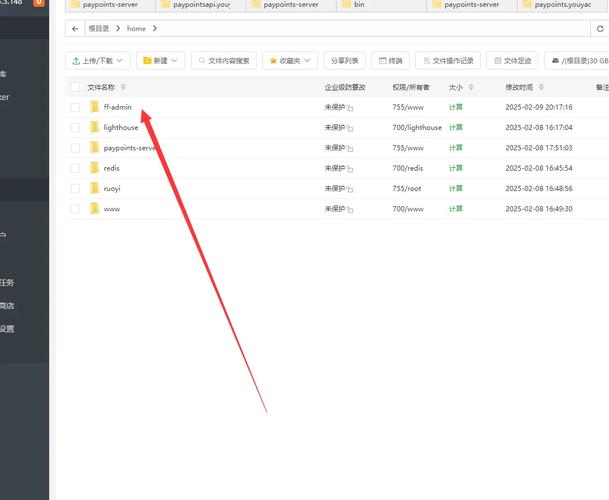The image size is (609, 500).
Task: Click the lock icon in the ff-admin row
Action: tap(350, 108)
